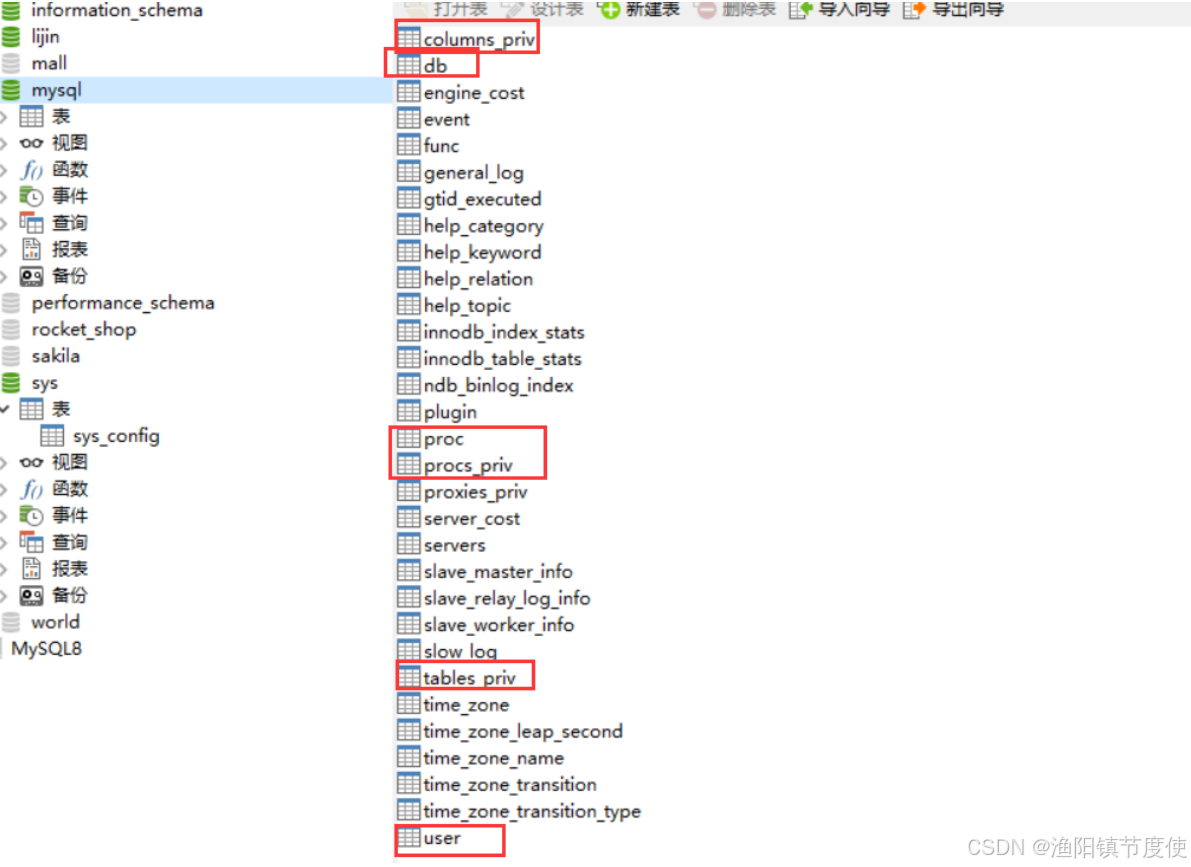The height and width of the screenshot is (867, 1191).
Task: Select the mysql database icon in sidebar
Action: click(x=11, y=90)
